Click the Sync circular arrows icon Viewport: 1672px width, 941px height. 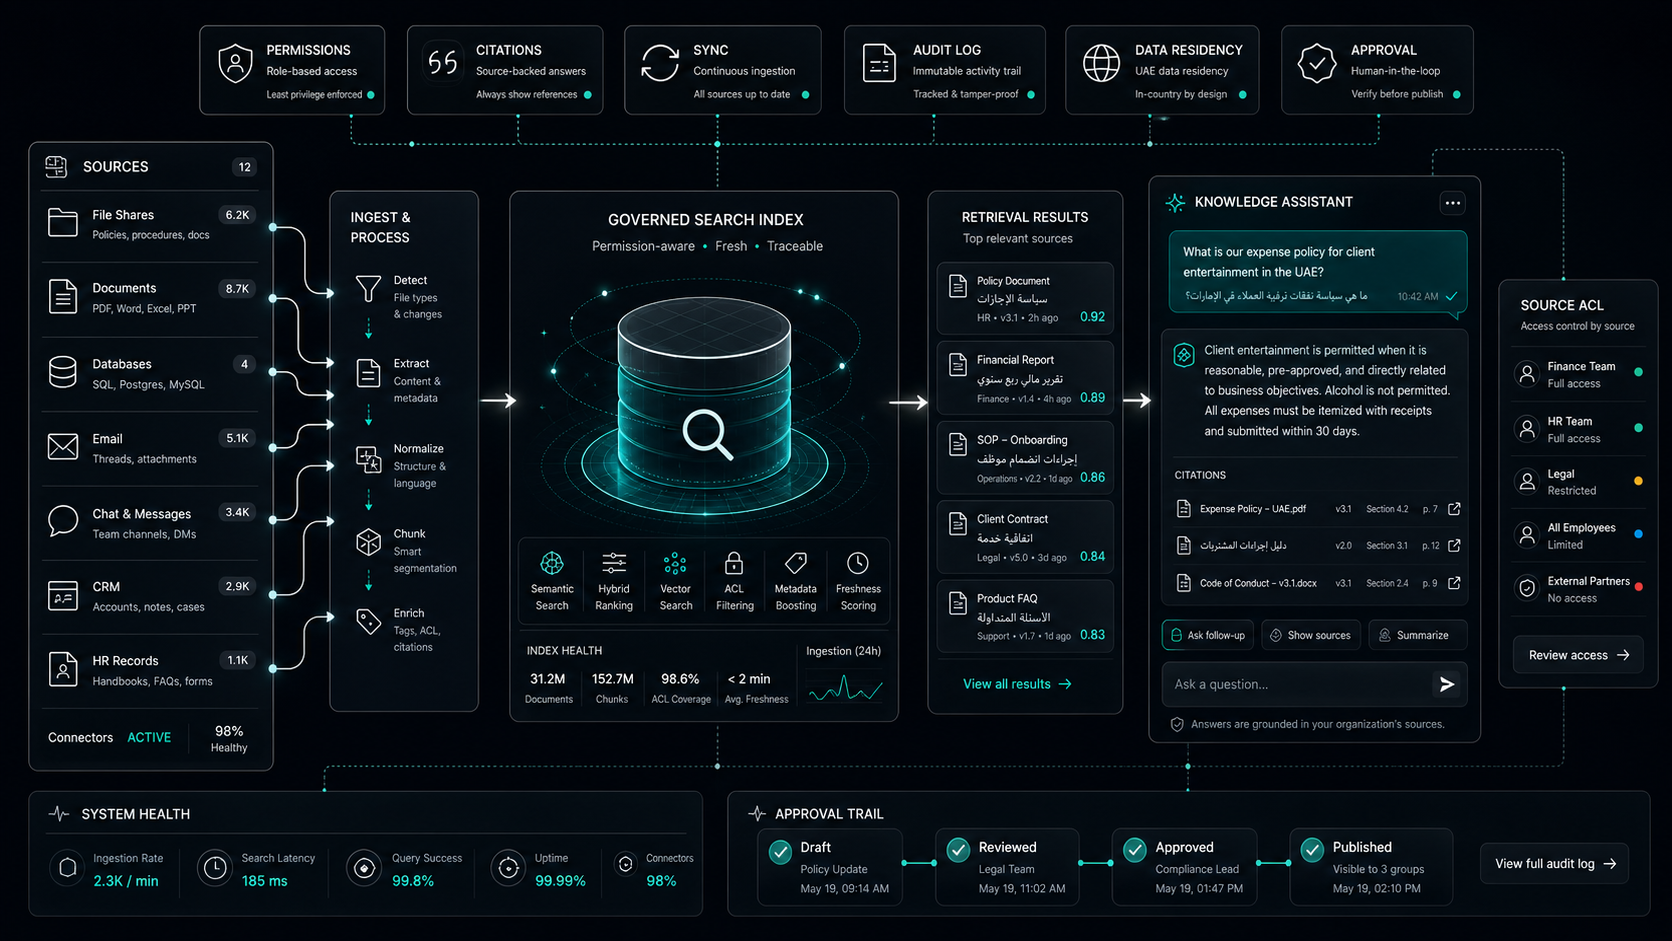[x=660, y=63]
